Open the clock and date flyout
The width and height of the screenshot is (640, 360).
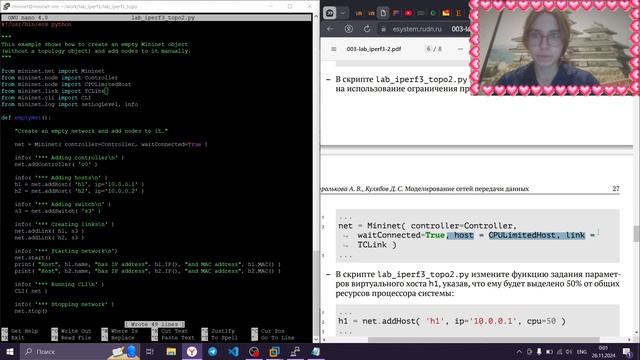603,351
